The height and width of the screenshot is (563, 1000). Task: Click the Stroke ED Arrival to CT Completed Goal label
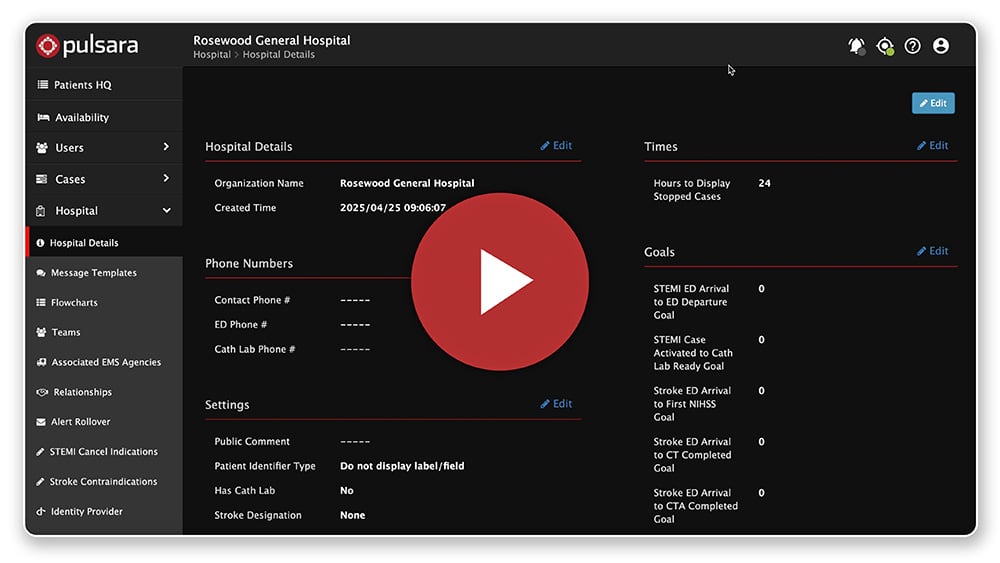[x=692, y=455]
